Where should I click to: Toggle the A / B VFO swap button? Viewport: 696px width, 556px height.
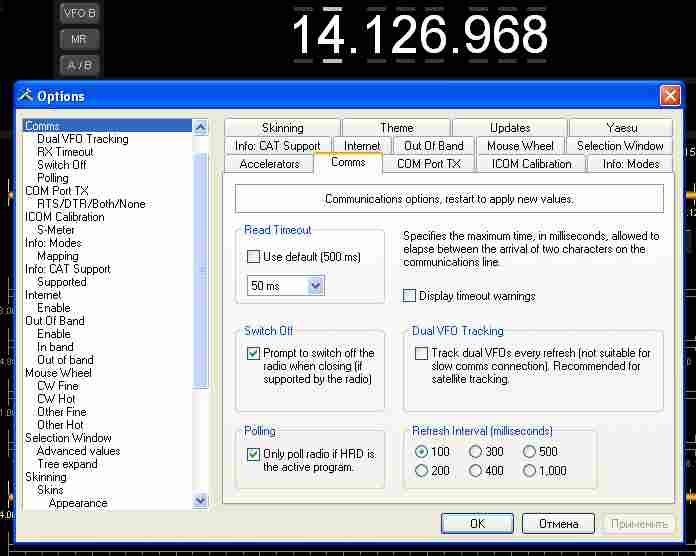(x=79, y=66)
